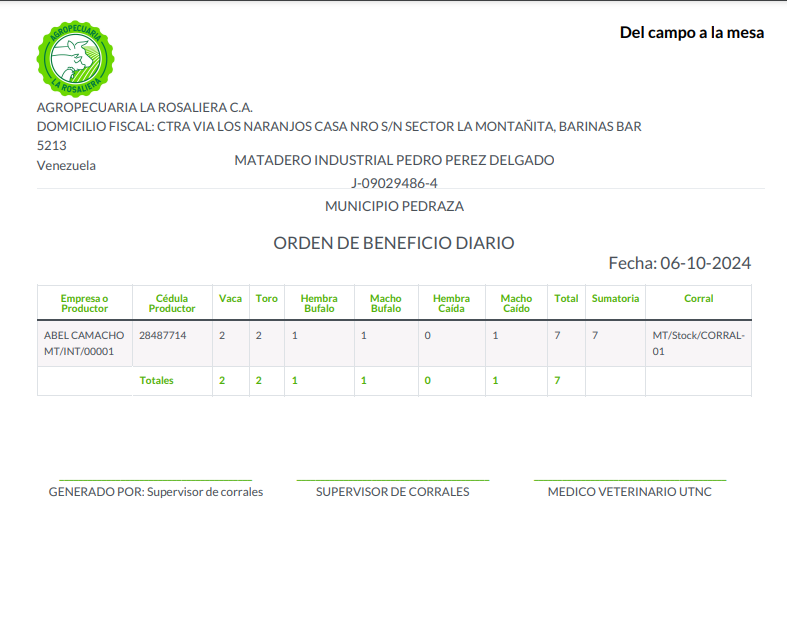Select the date 'Fecha: 06-10-2024'

click(680, 263)
